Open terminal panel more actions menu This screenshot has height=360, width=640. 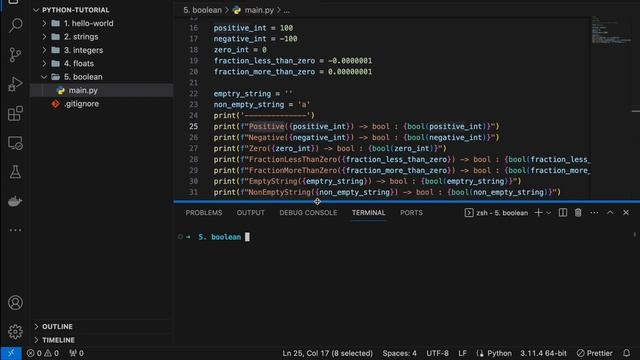pyautogui.click(x=594, y=213)
